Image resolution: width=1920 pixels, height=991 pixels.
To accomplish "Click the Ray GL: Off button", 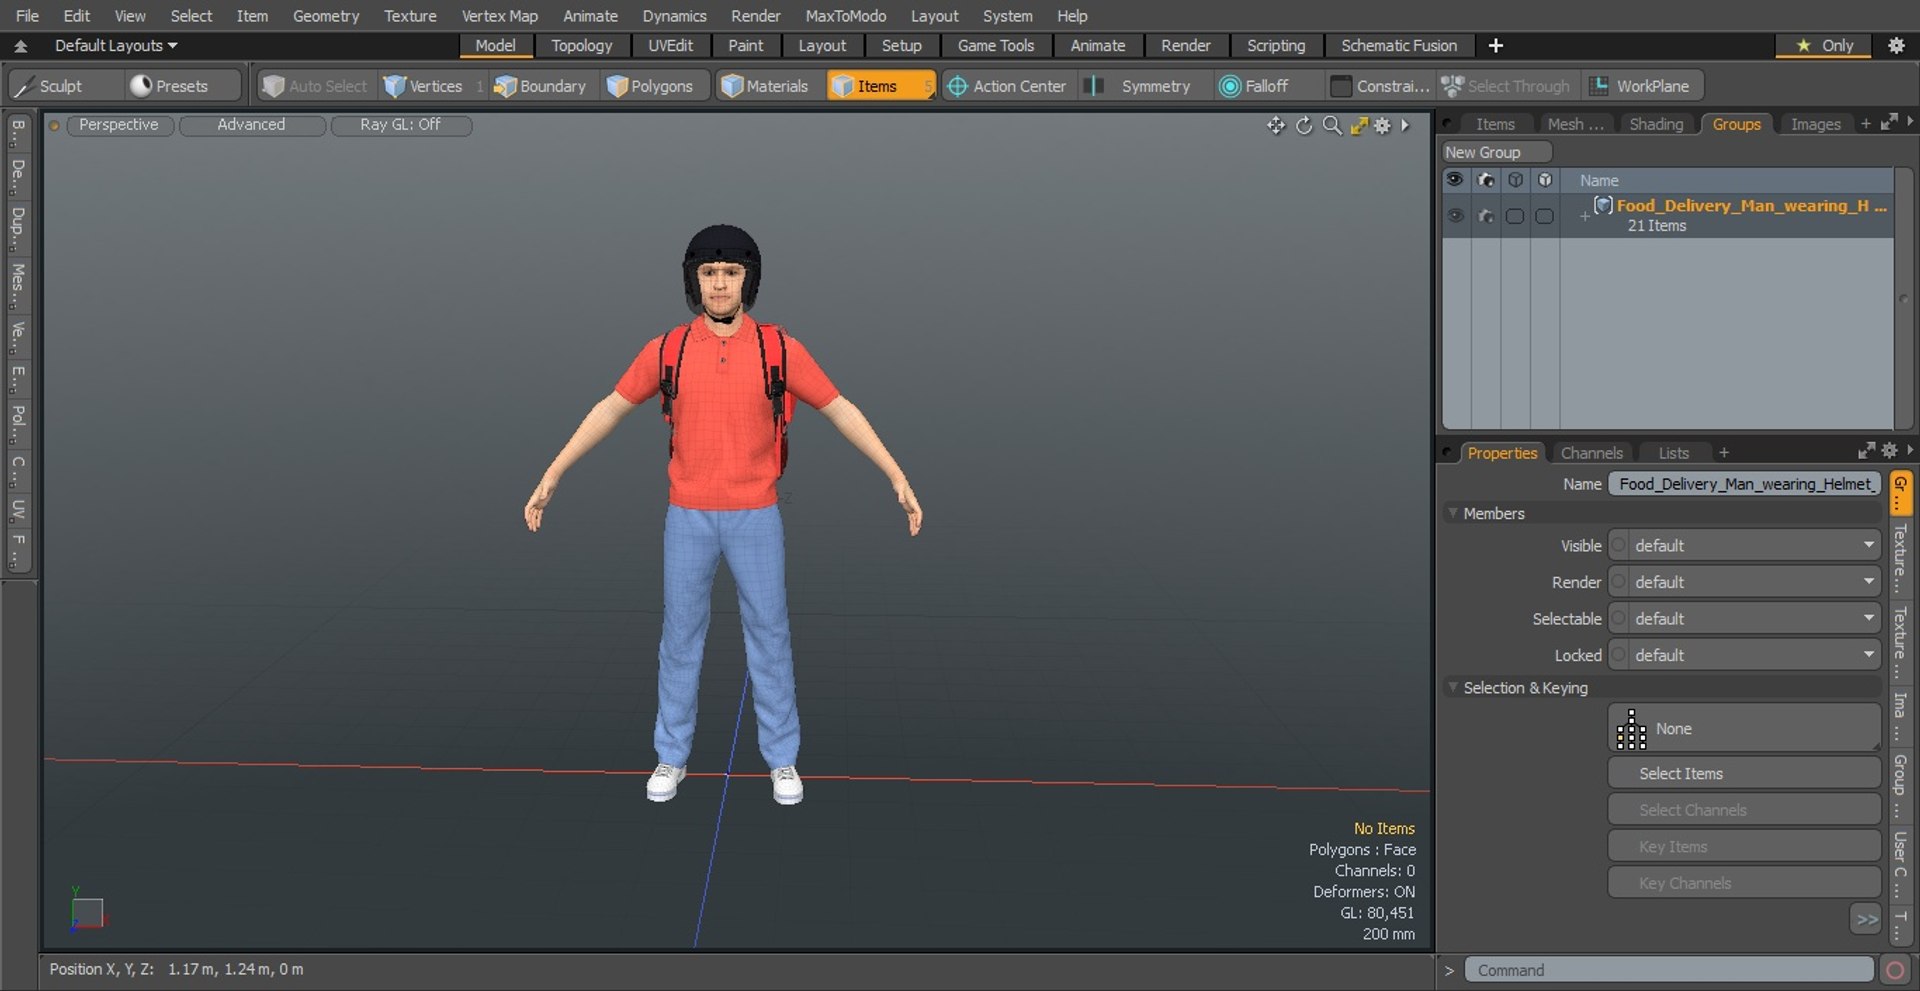I will coord(400,125).
